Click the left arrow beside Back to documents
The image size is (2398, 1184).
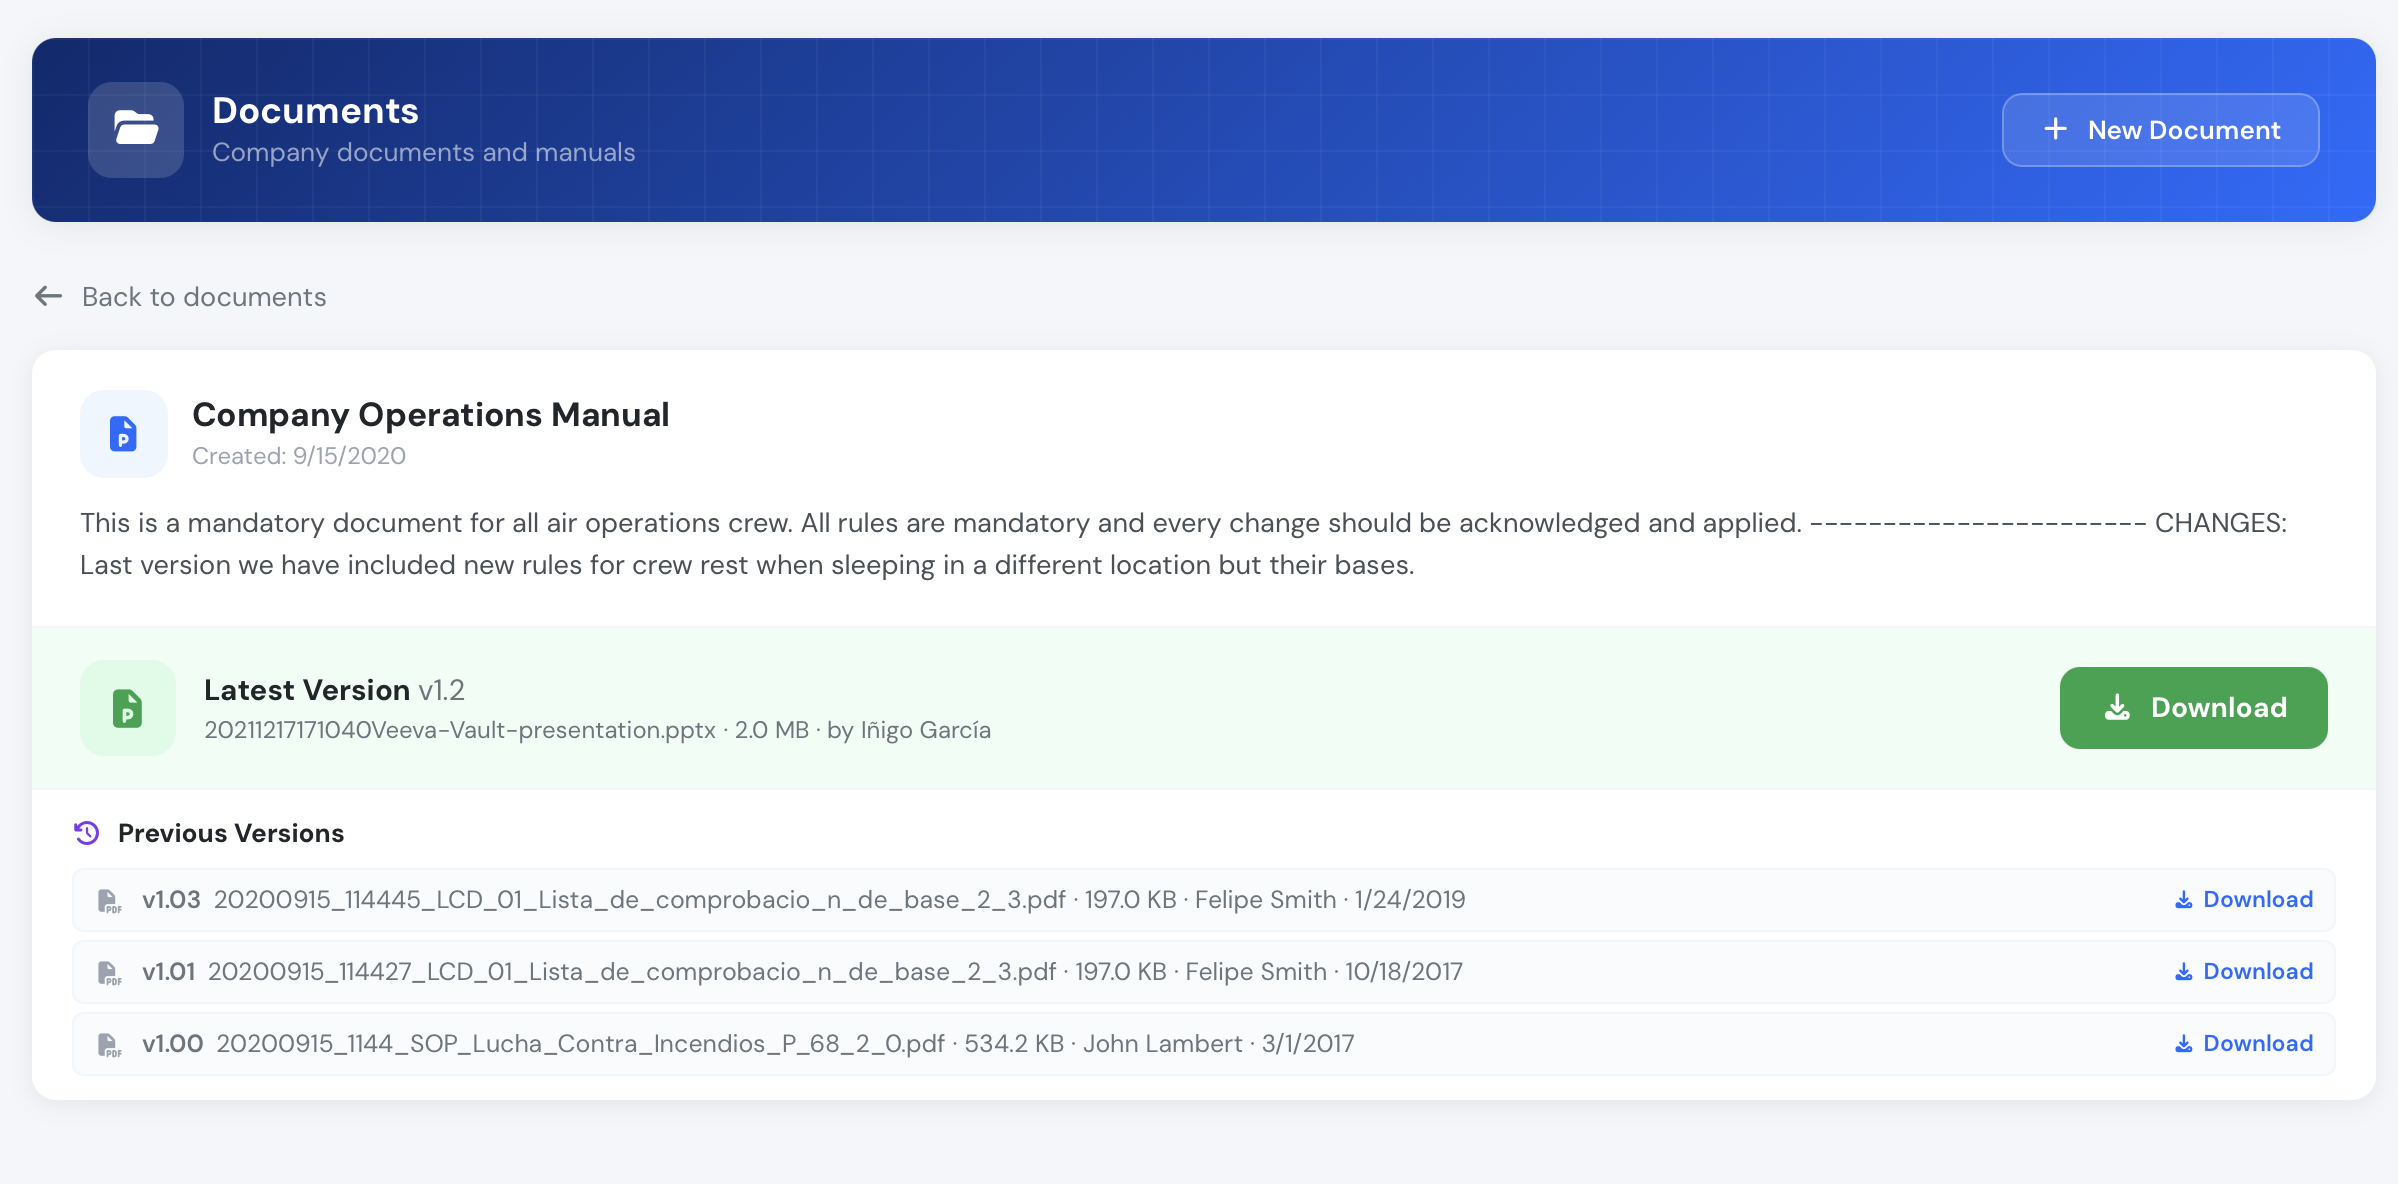point(49,296)
